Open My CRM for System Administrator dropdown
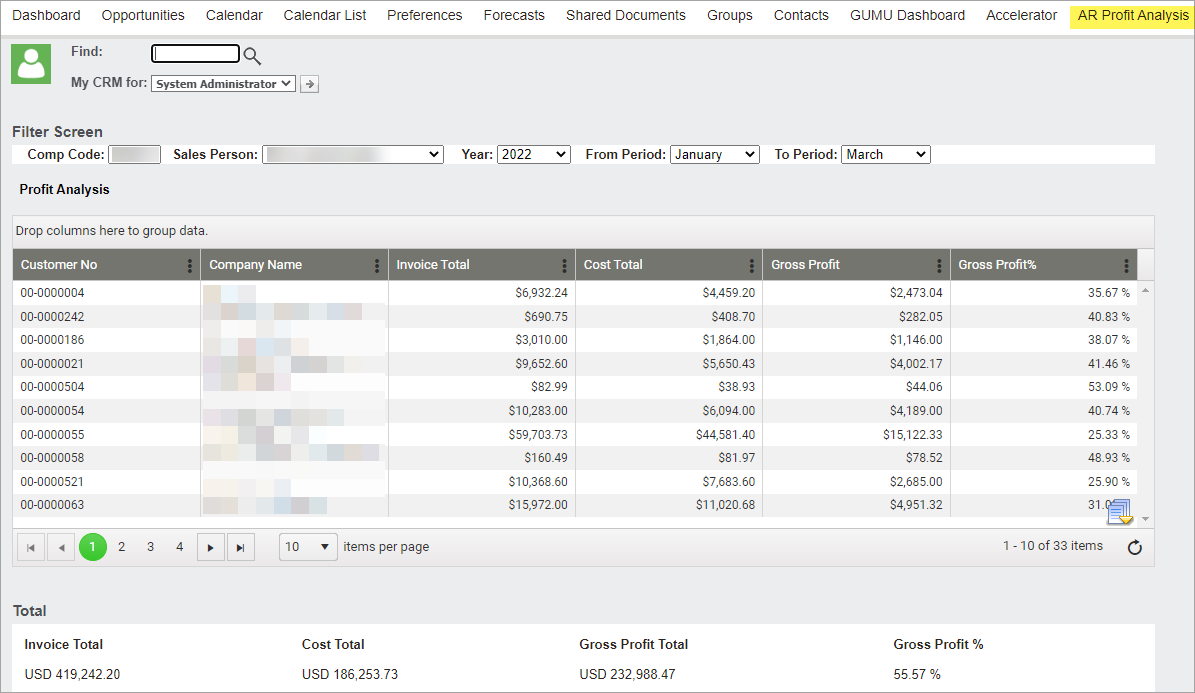Screen dimensions: 1195x693 tap(223, 84)
